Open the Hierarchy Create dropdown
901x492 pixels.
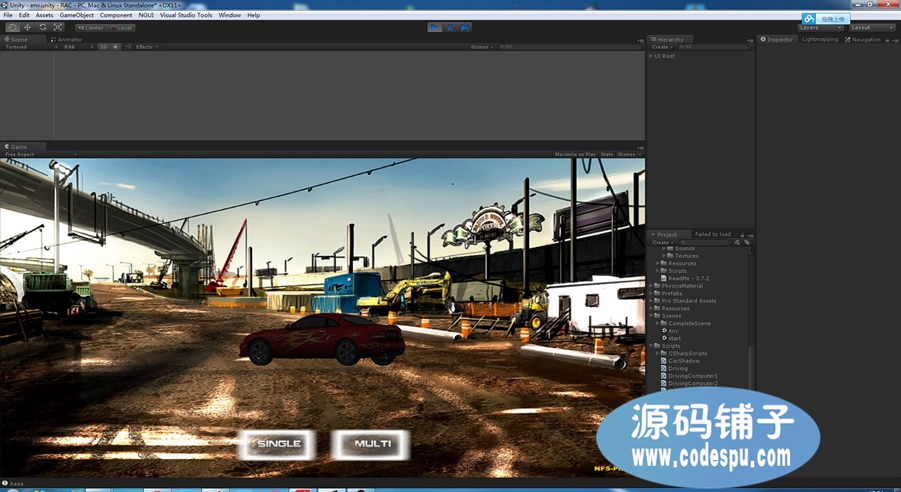[661, 47]
